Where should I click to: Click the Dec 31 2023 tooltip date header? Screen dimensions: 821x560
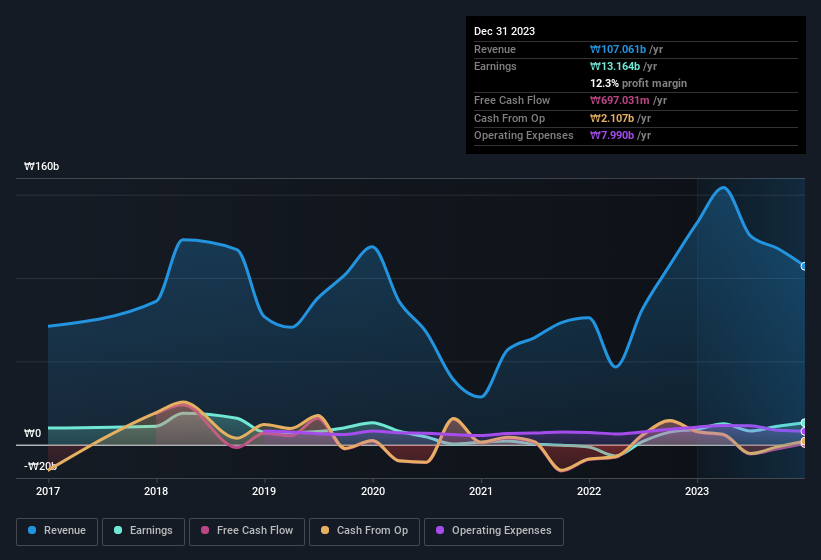[504, 31]
